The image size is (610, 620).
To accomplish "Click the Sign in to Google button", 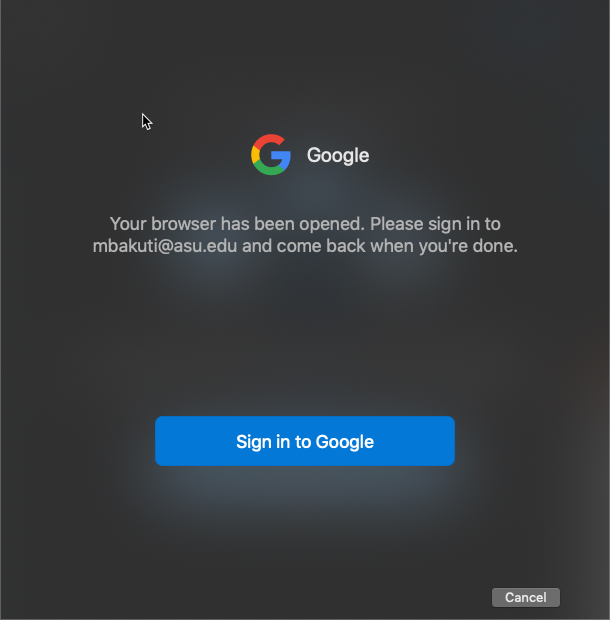I will pyautogui.click(x=305, y=441).
